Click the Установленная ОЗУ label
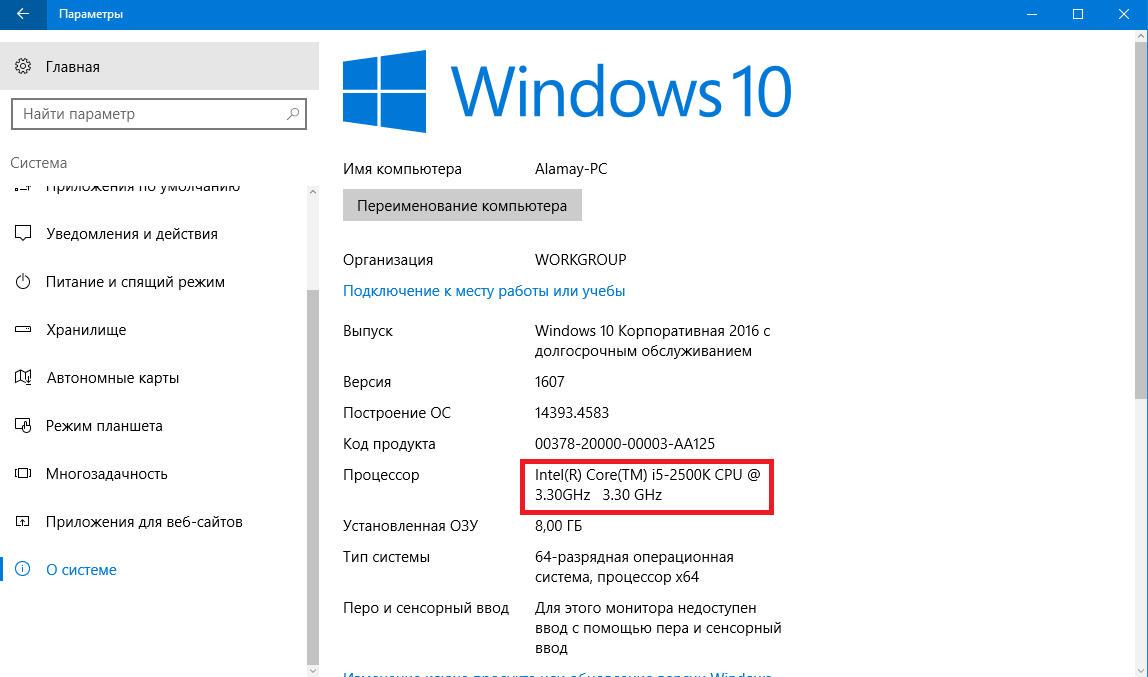This screenshot has width=1148, height=677. tap(410, 526)
